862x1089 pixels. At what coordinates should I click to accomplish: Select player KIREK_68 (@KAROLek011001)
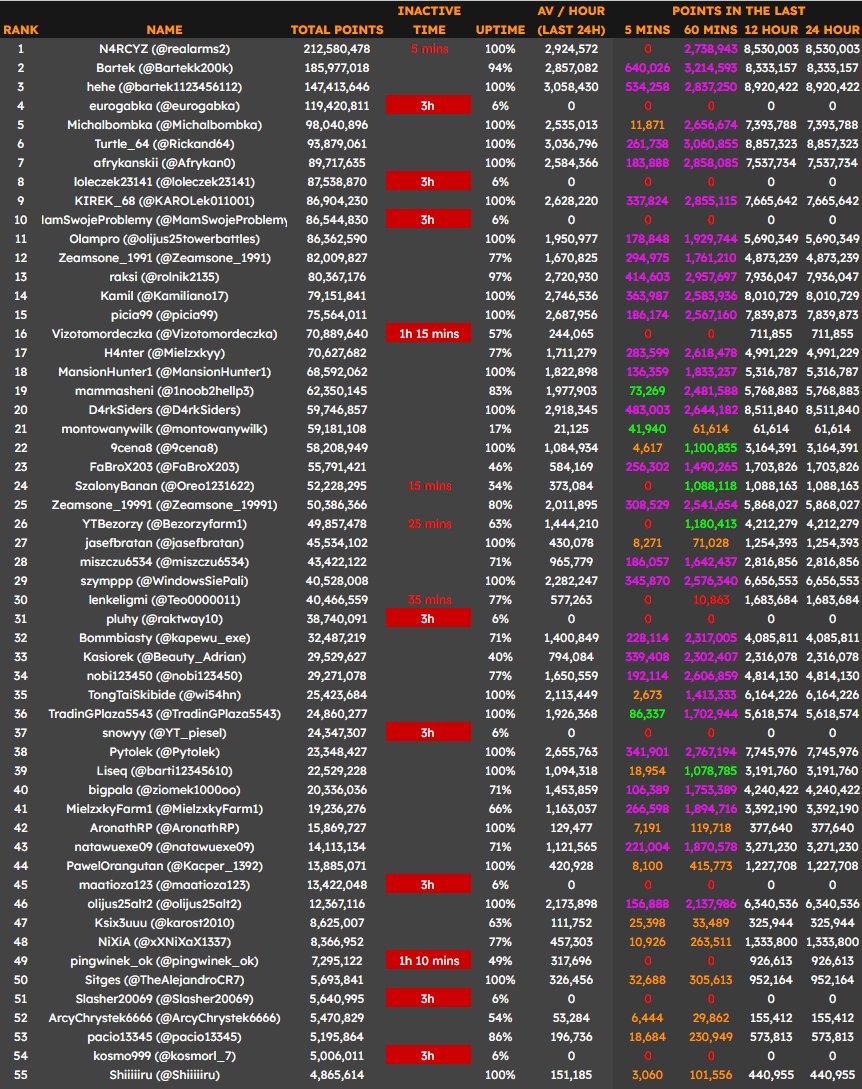(x=165, y=201)
